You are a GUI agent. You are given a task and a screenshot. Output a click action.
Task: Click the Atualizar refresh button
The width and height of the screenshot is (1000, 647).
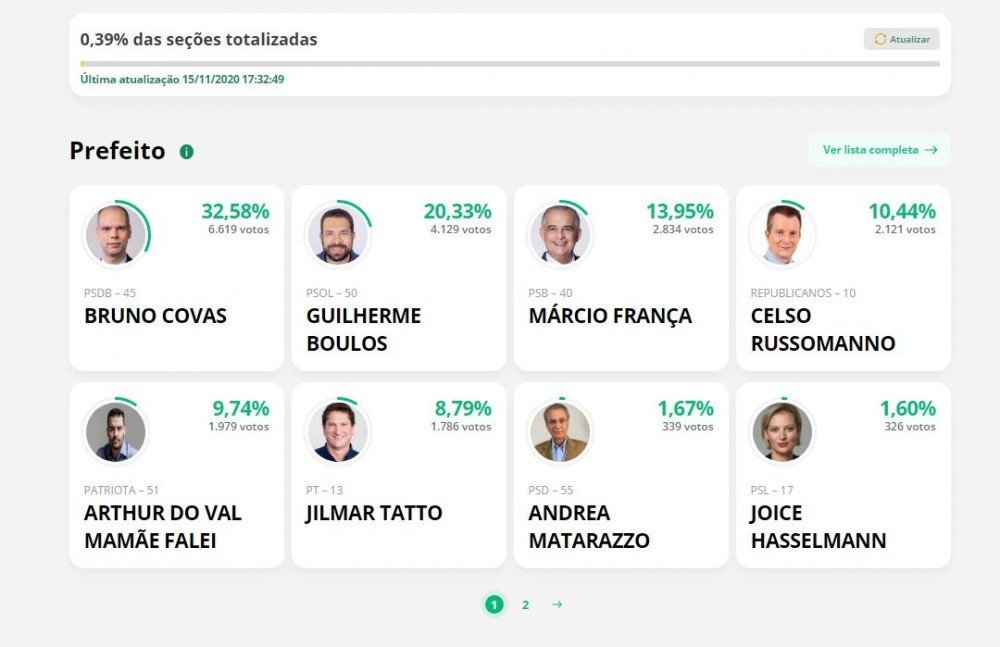[901, 39]
